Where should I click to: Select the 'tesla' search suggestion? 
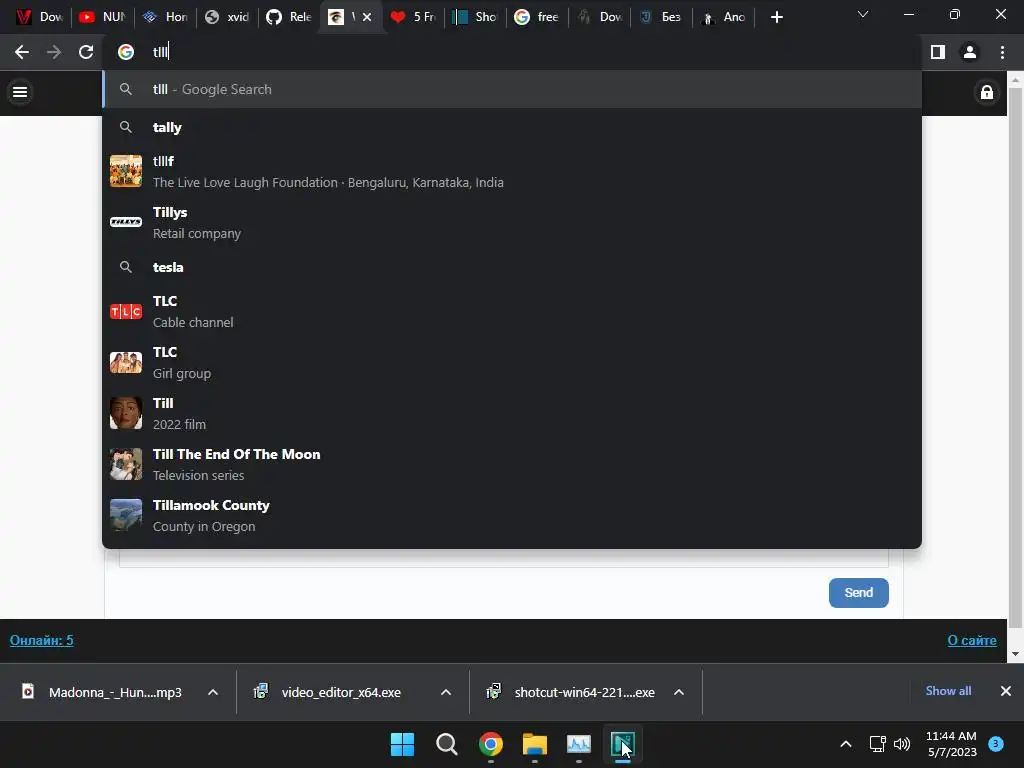click(x=512, y=267)
